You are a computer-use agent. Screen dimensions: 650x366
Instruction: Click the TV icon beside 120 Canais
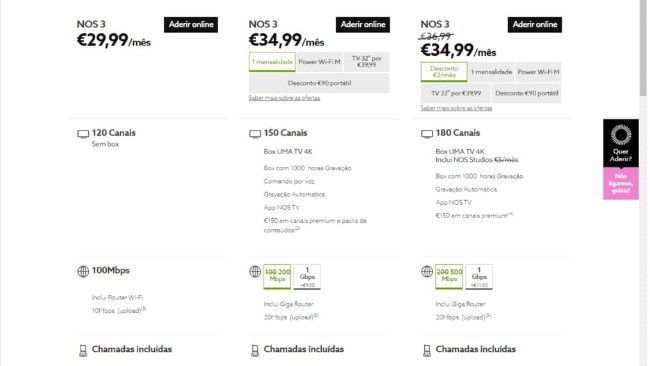[83, 133]
